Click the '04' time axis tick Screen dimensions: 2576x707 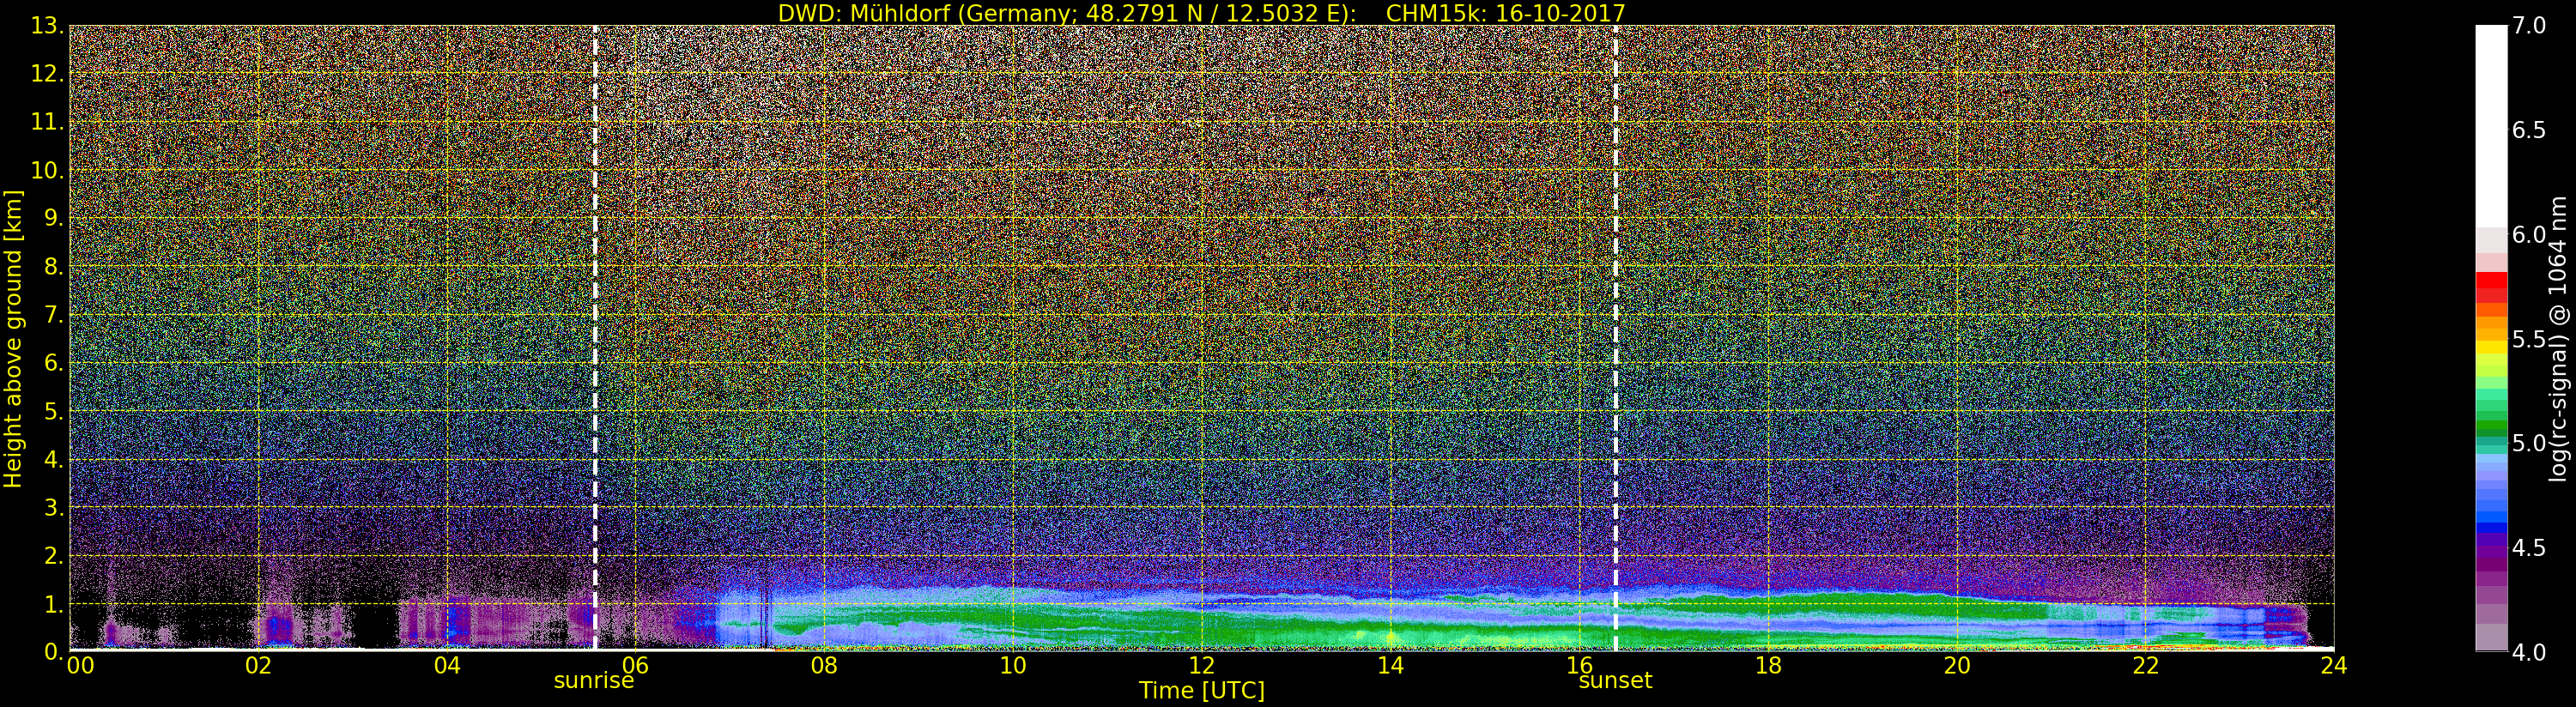pos(447,665)
